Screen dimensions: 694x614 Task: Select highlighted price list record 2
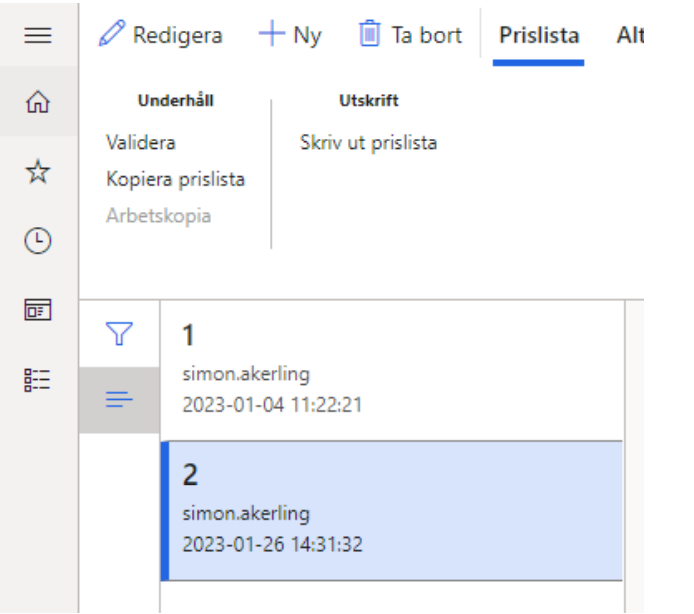click(x=390, y=510)
